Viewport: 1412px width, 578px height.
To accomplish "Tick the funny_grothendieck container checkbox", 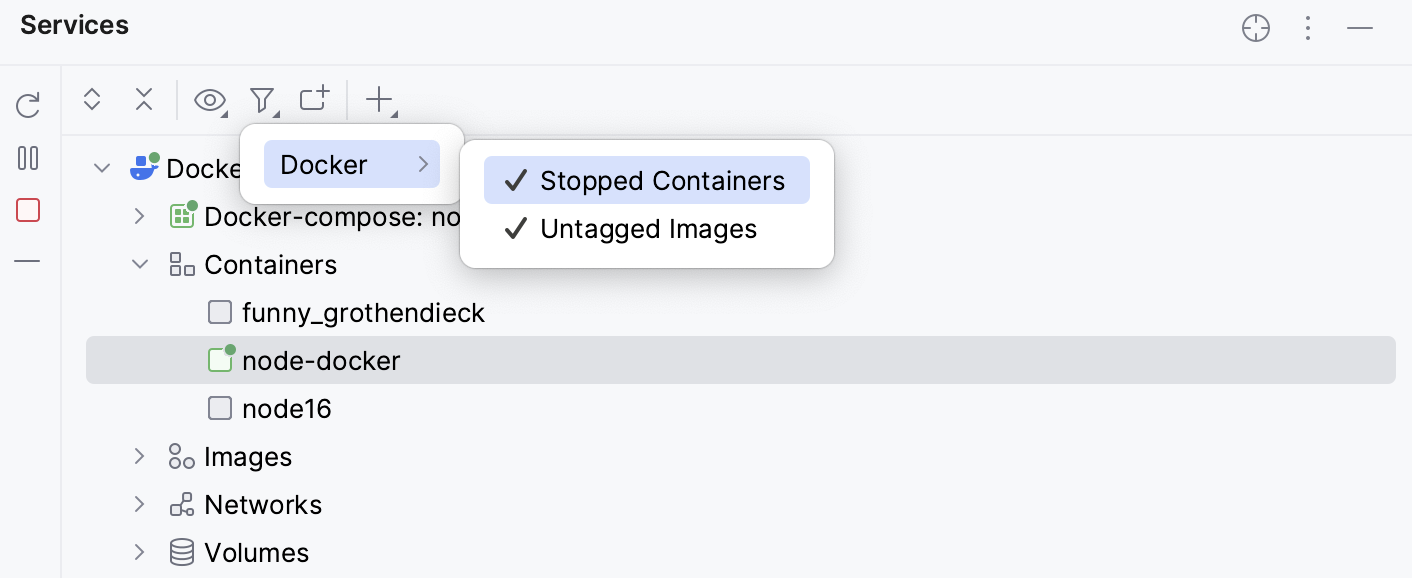I will (220, 312).
